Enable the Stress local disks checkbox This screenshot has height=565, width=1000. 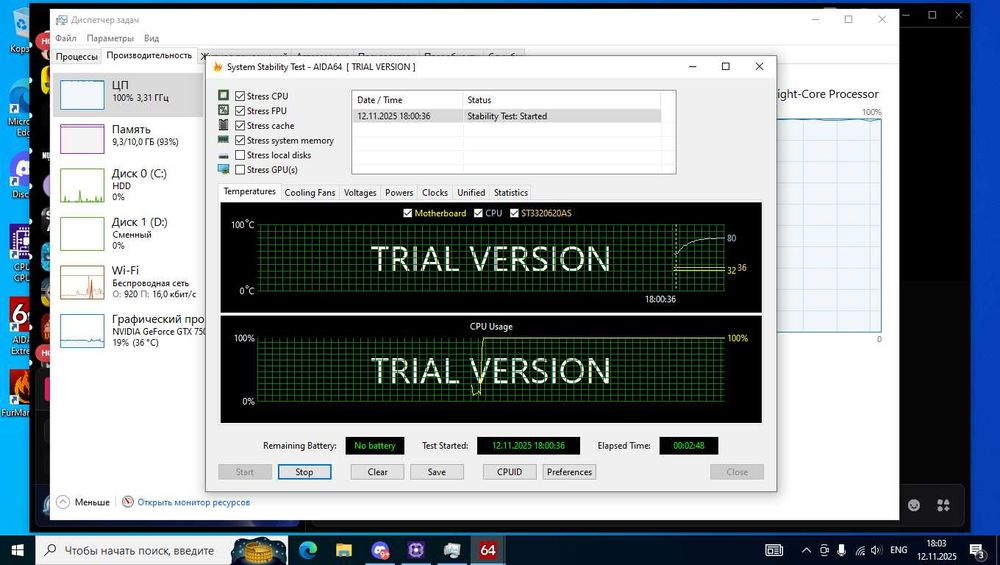pyautogui.click(x=240, y=155)
